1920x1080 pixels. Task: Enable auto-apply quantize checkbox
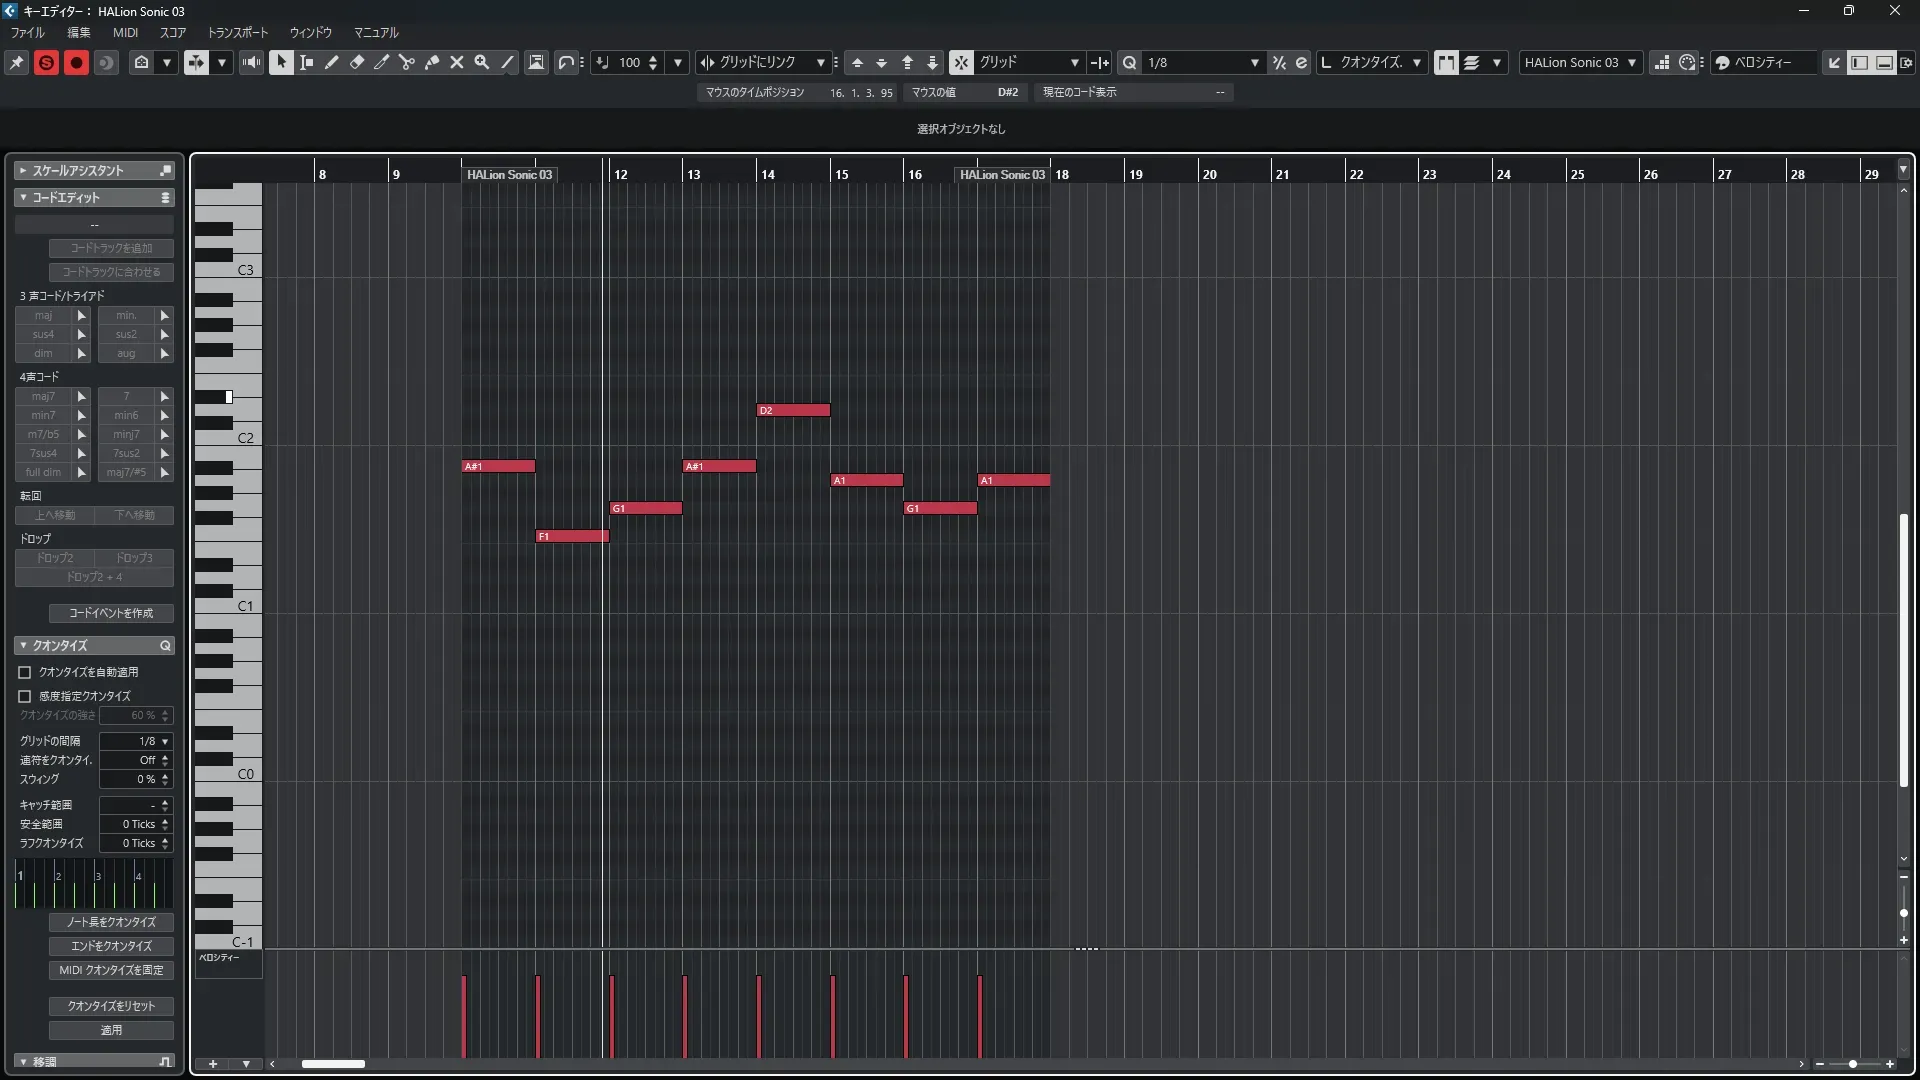pos(25,672)
